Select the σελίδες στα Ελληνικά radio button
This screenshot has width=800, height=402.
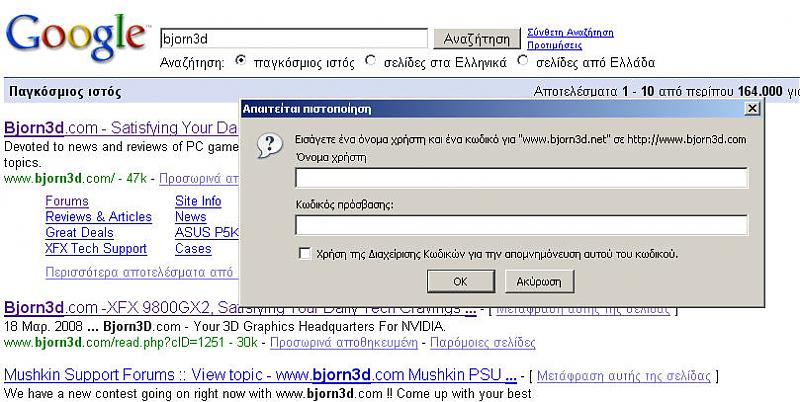tap(370, 61)
